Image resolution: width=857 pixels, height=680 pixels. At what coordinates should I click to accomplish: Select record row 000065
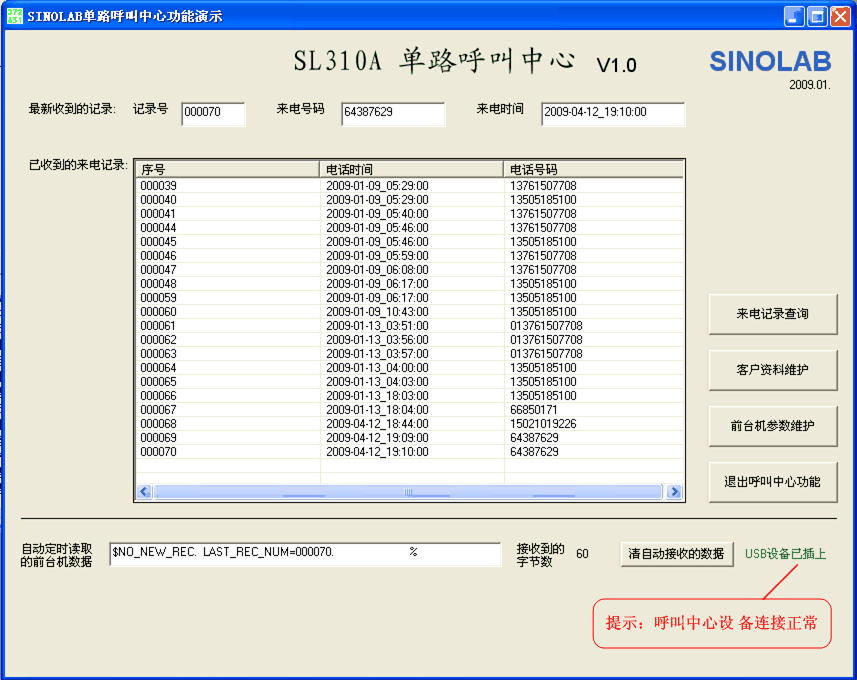(x=409, y=382)
